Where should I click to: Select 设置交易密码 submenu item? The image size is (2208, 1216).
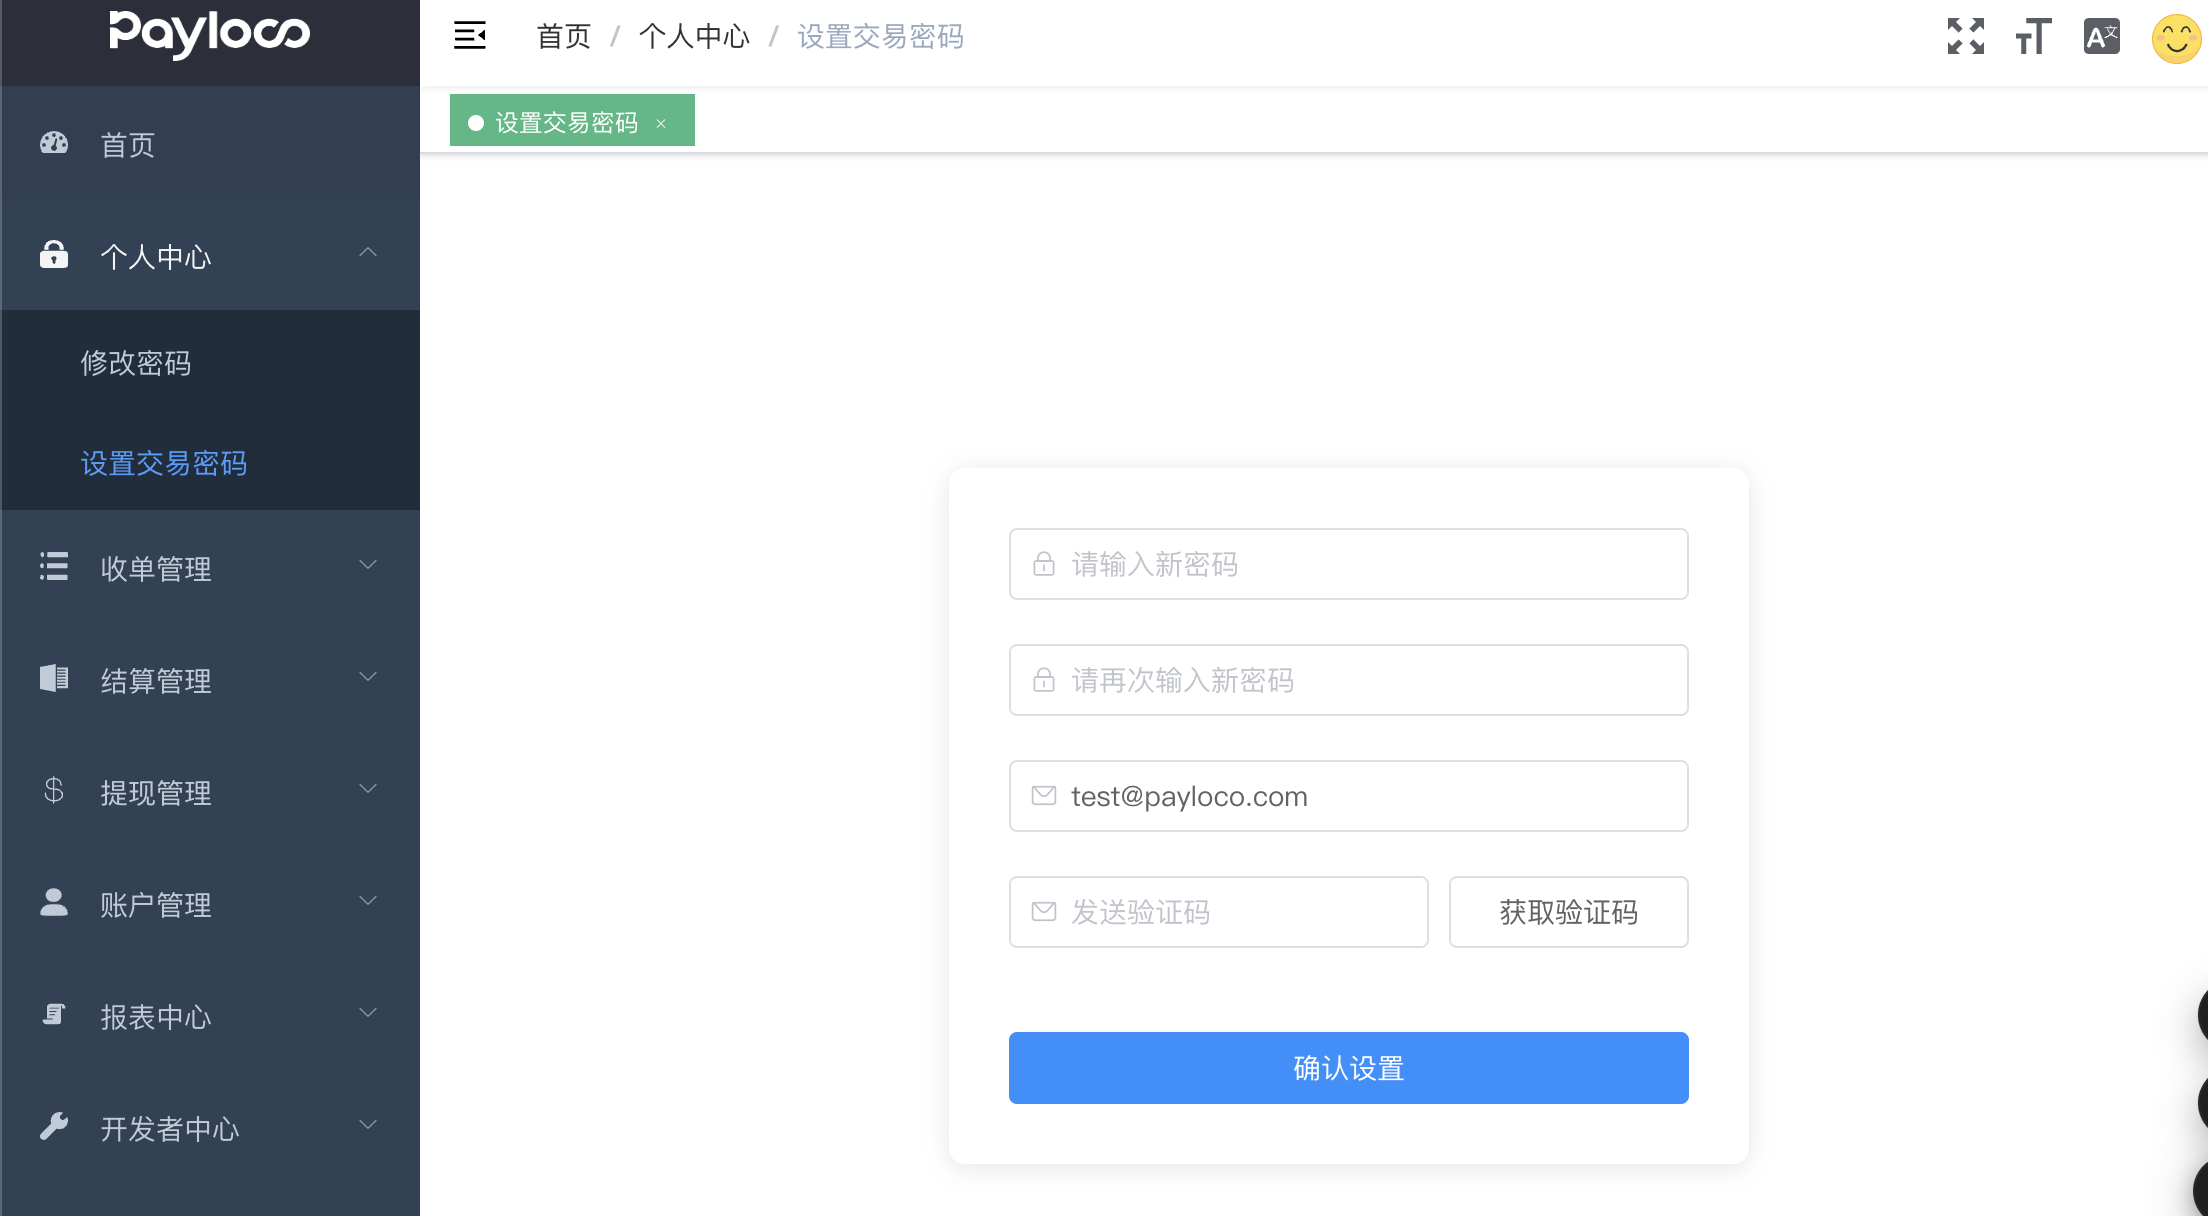click(x=164, y=463)
